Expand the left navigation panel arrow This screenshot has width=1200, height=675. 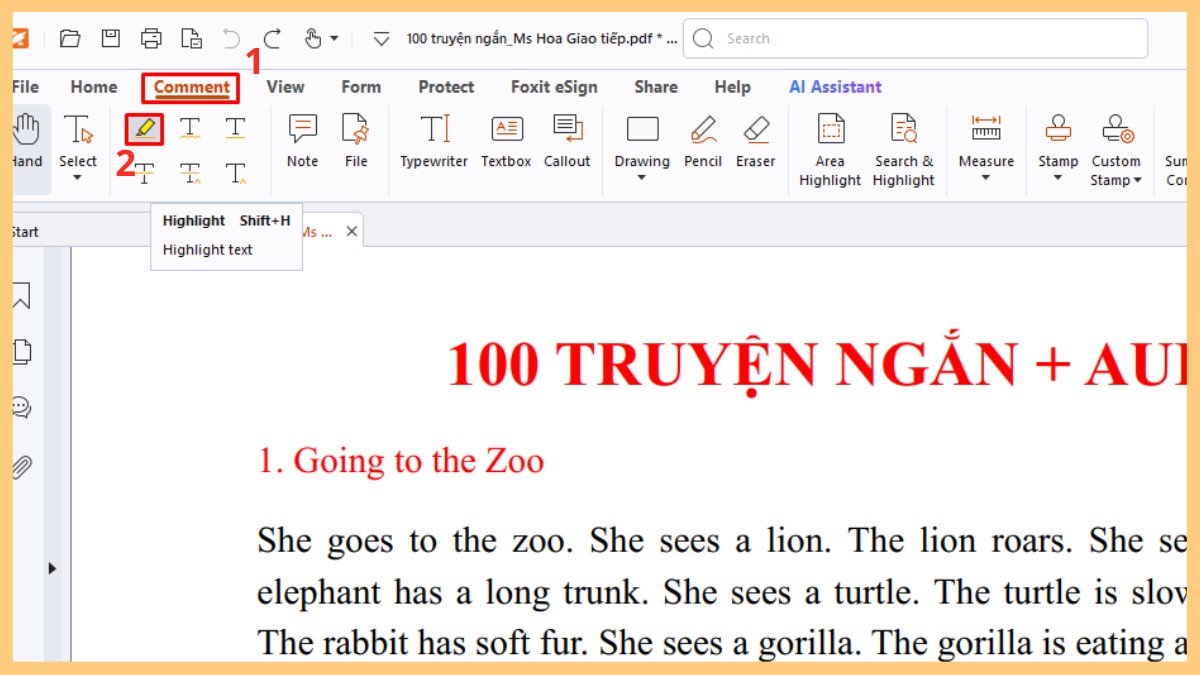[52, 568]
